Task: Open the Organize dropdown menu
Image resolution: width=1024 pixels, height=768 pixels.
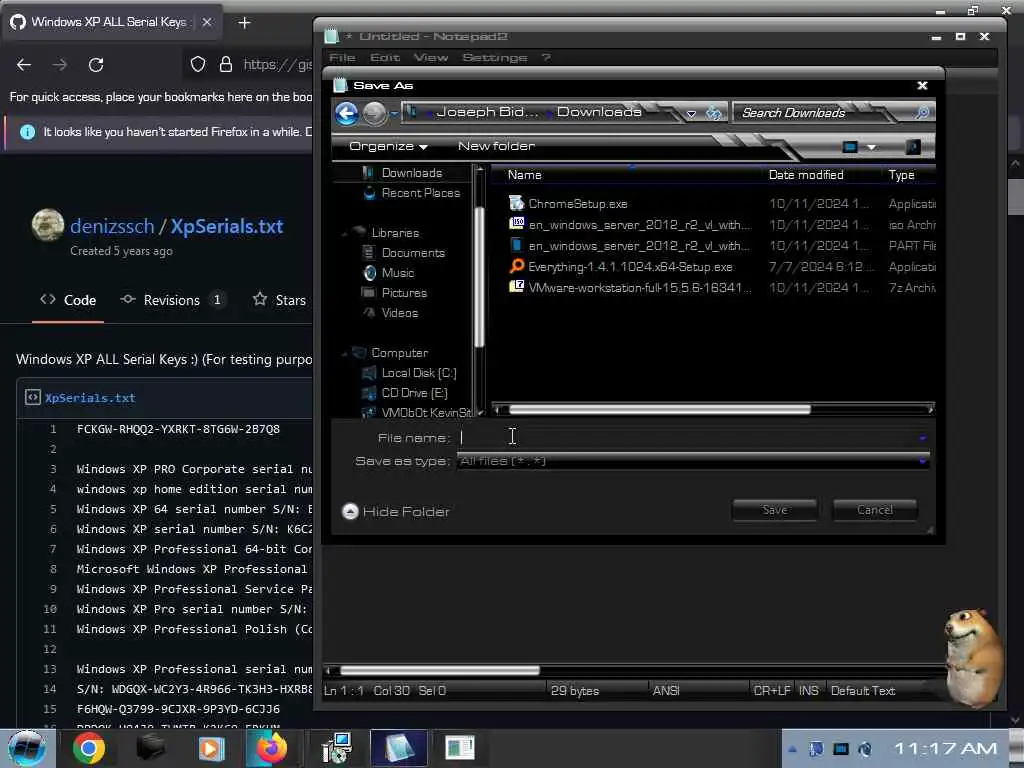Action: 388,146
